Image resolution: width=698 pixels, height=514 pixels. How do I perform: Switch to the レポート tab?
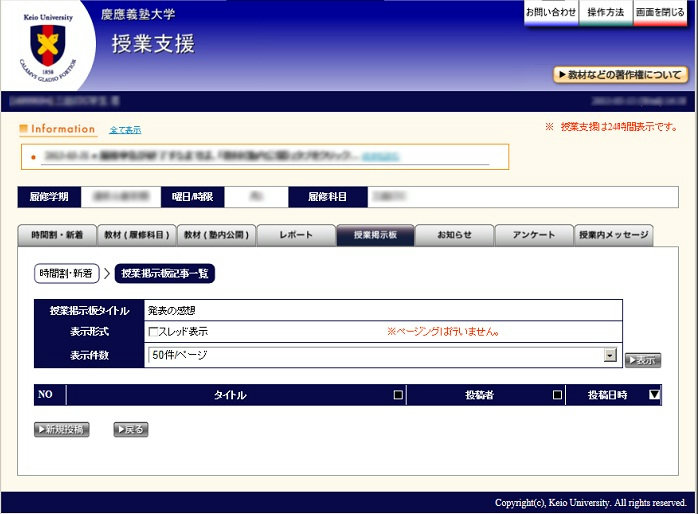point(296,235)
